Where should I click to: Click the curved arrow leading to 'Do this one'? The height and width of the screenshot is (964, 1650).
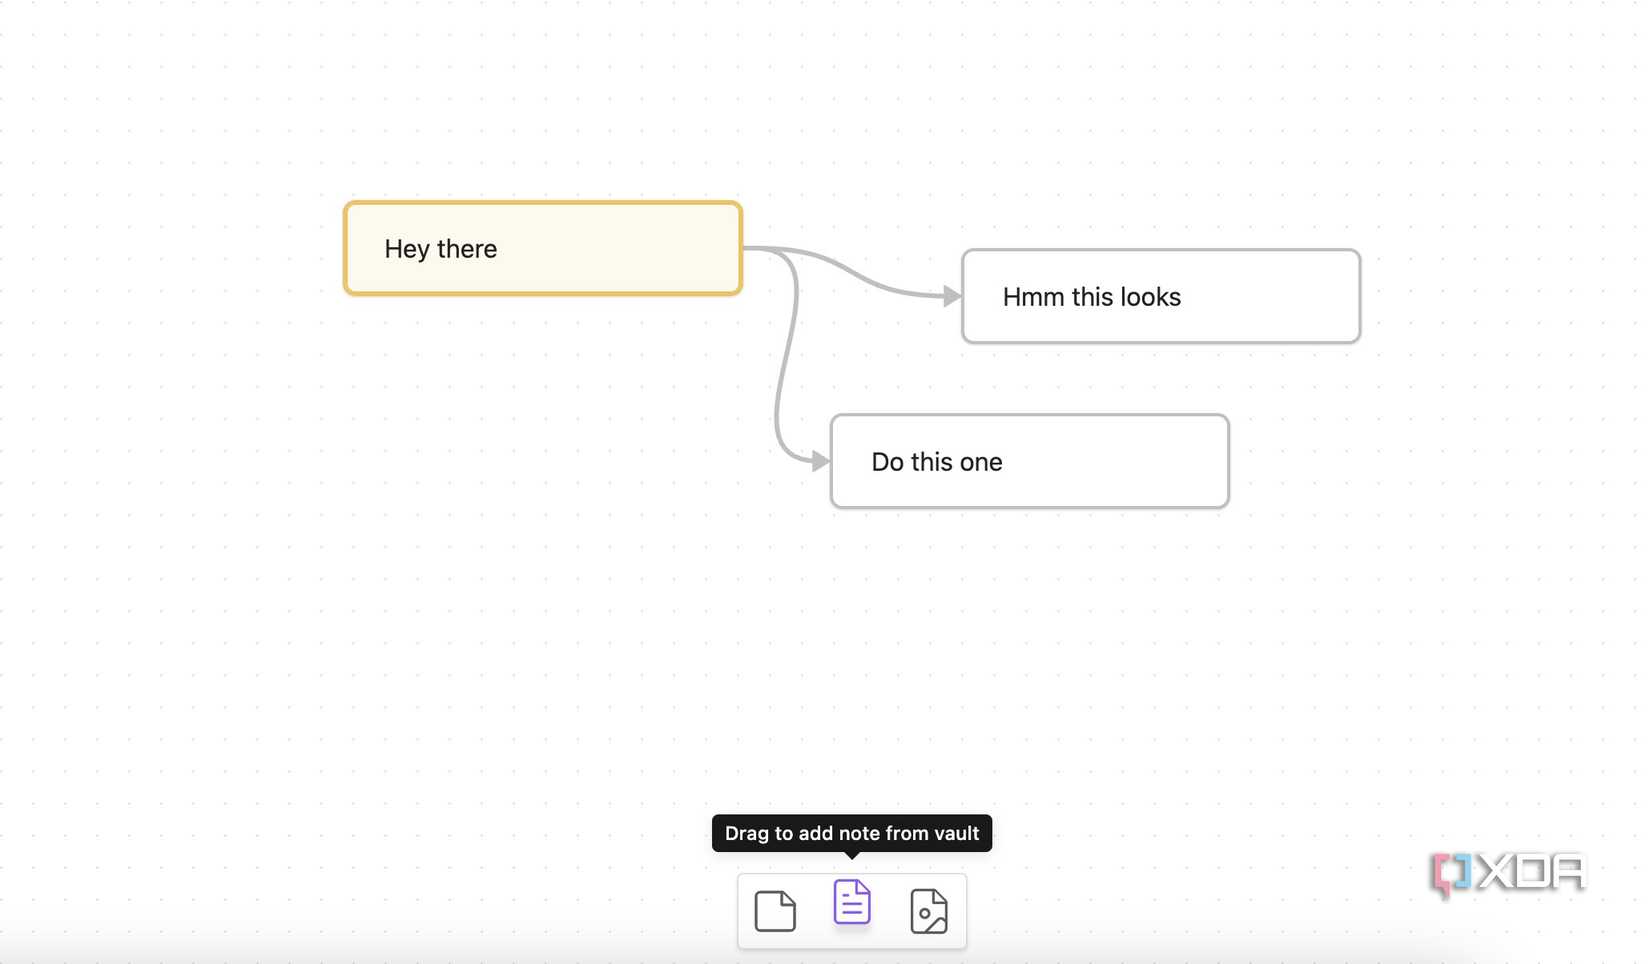point(790,370)
